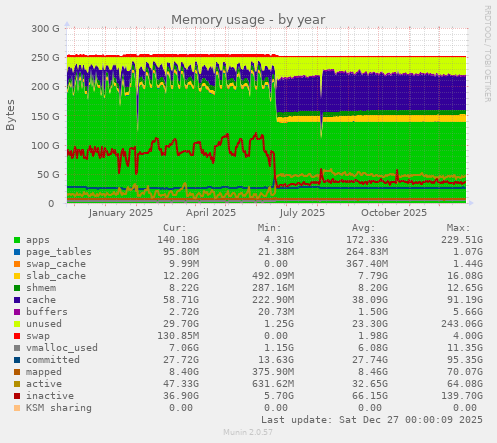Select the buffers legend label
Screen dimensions: 497x443
(x=47, y=312)
